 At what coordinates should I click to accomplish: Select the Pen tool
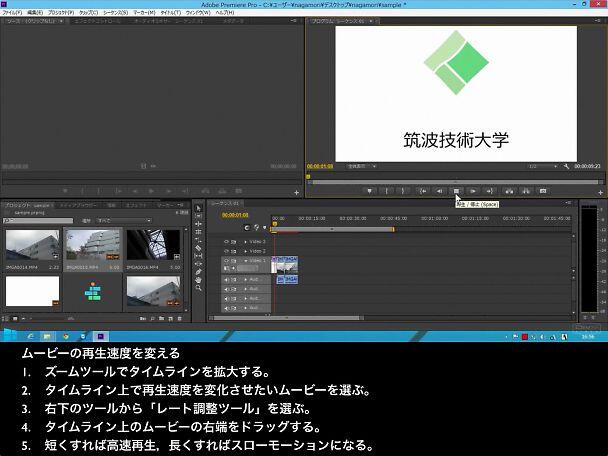pyautogui.click(x=199, y=272)
